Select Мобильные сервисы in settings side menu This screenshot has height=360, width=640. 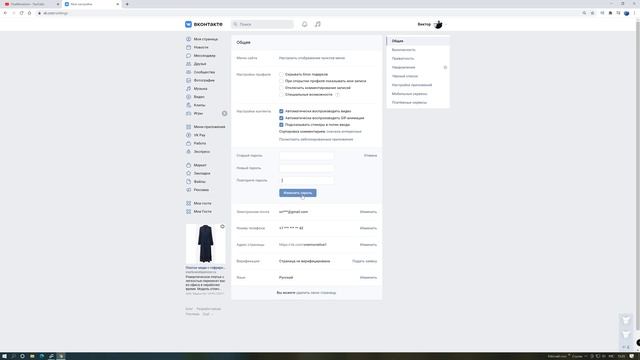[x=418, y=94]
